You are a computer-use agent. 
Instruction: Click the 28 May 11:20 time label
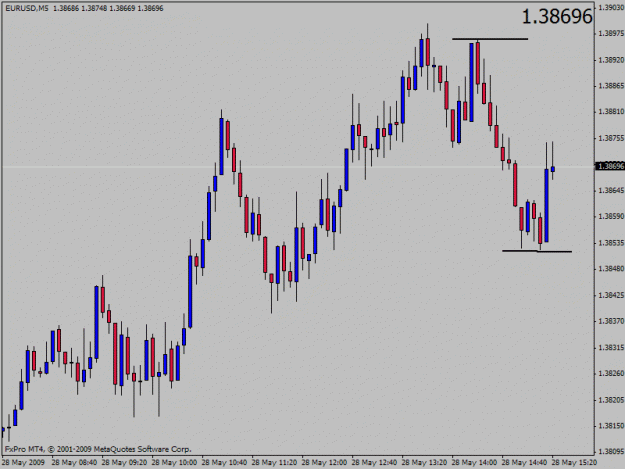[x=274, y=463]
